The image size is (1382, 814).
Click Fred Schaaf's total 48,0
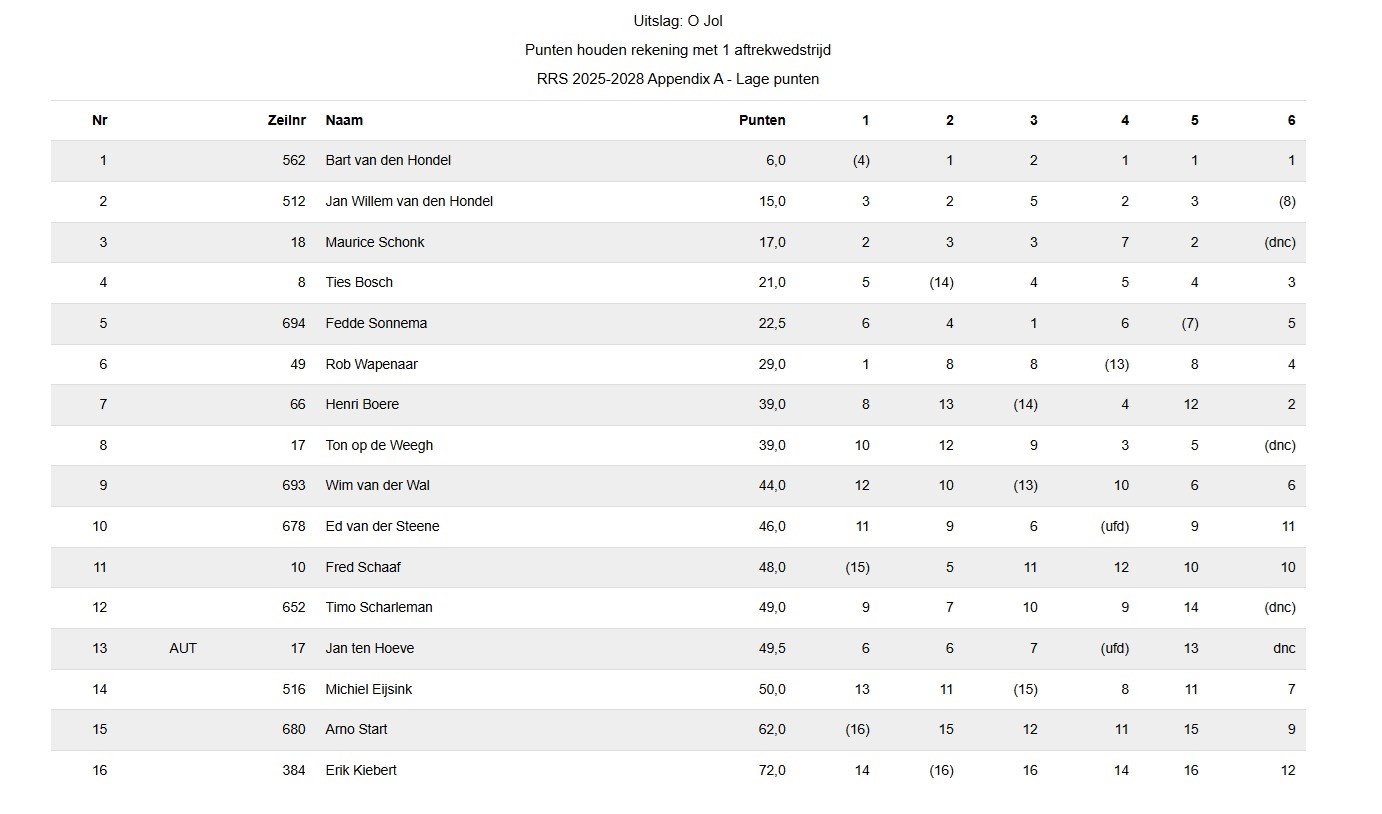pyautogui.click(x=772, y=567)
